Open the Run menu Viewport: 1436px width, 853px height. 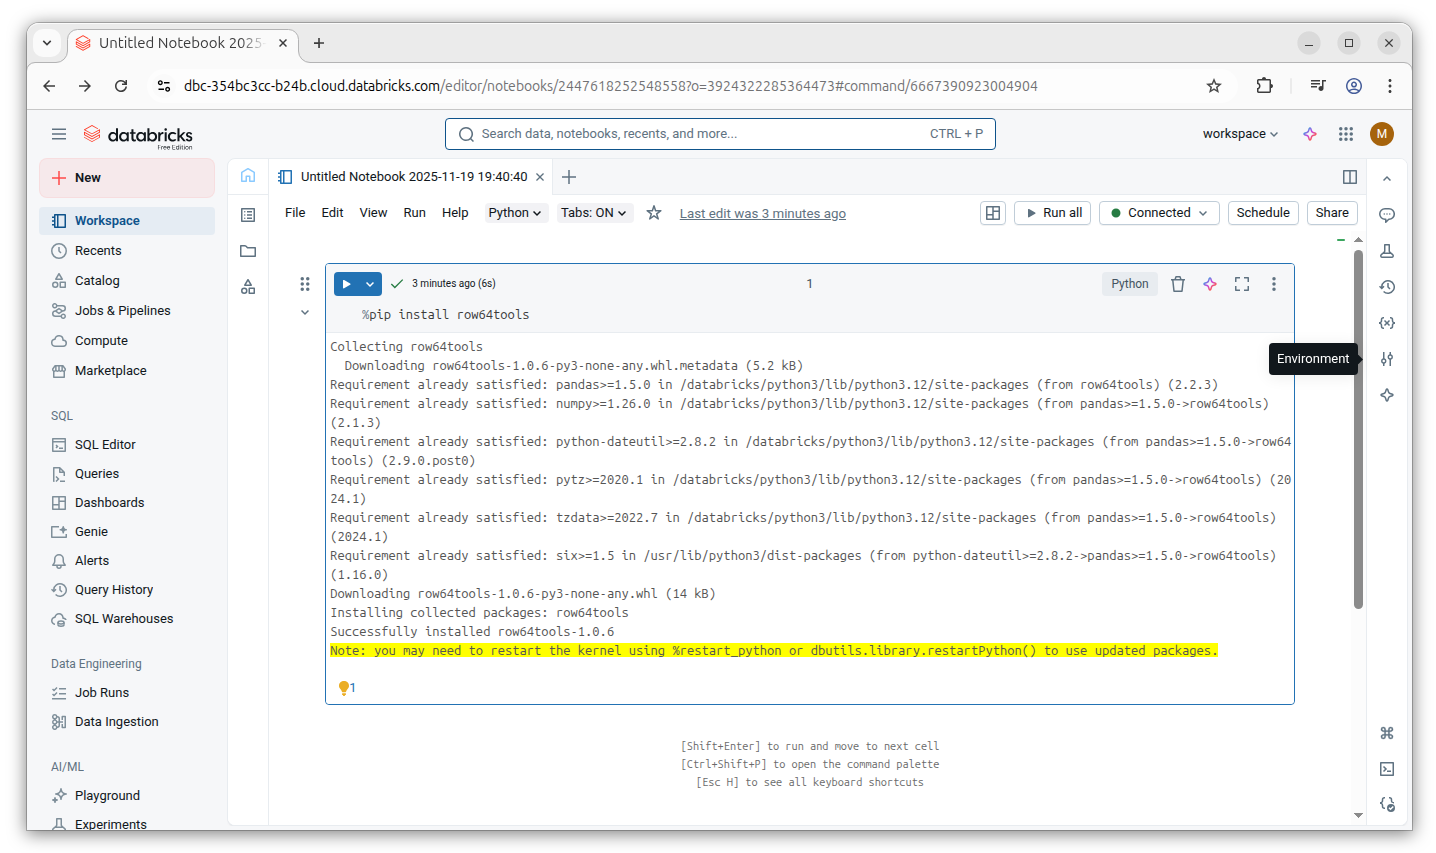414,213
